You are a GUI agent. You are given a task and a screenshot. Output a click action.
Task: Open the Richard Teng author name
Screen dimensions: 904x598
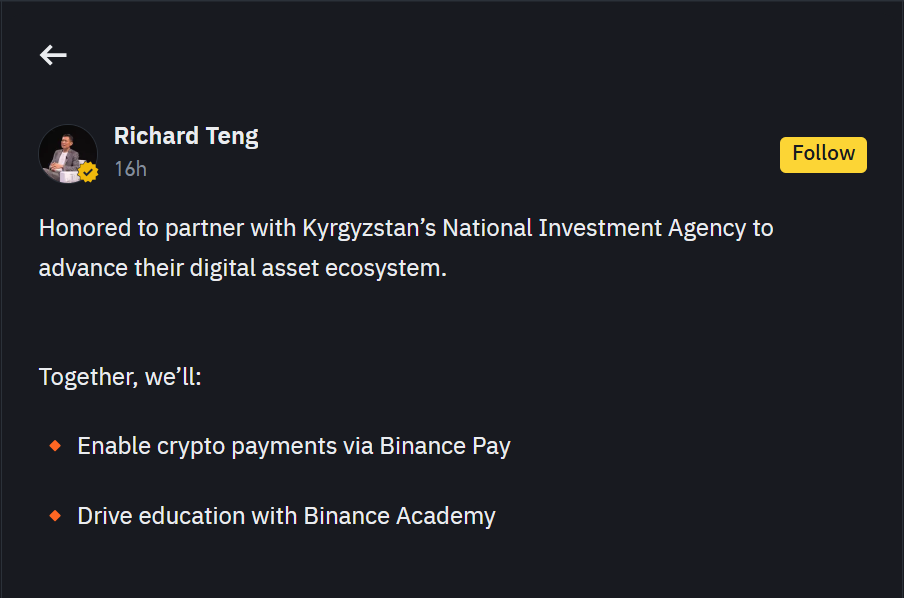click(x=186, y=136)
